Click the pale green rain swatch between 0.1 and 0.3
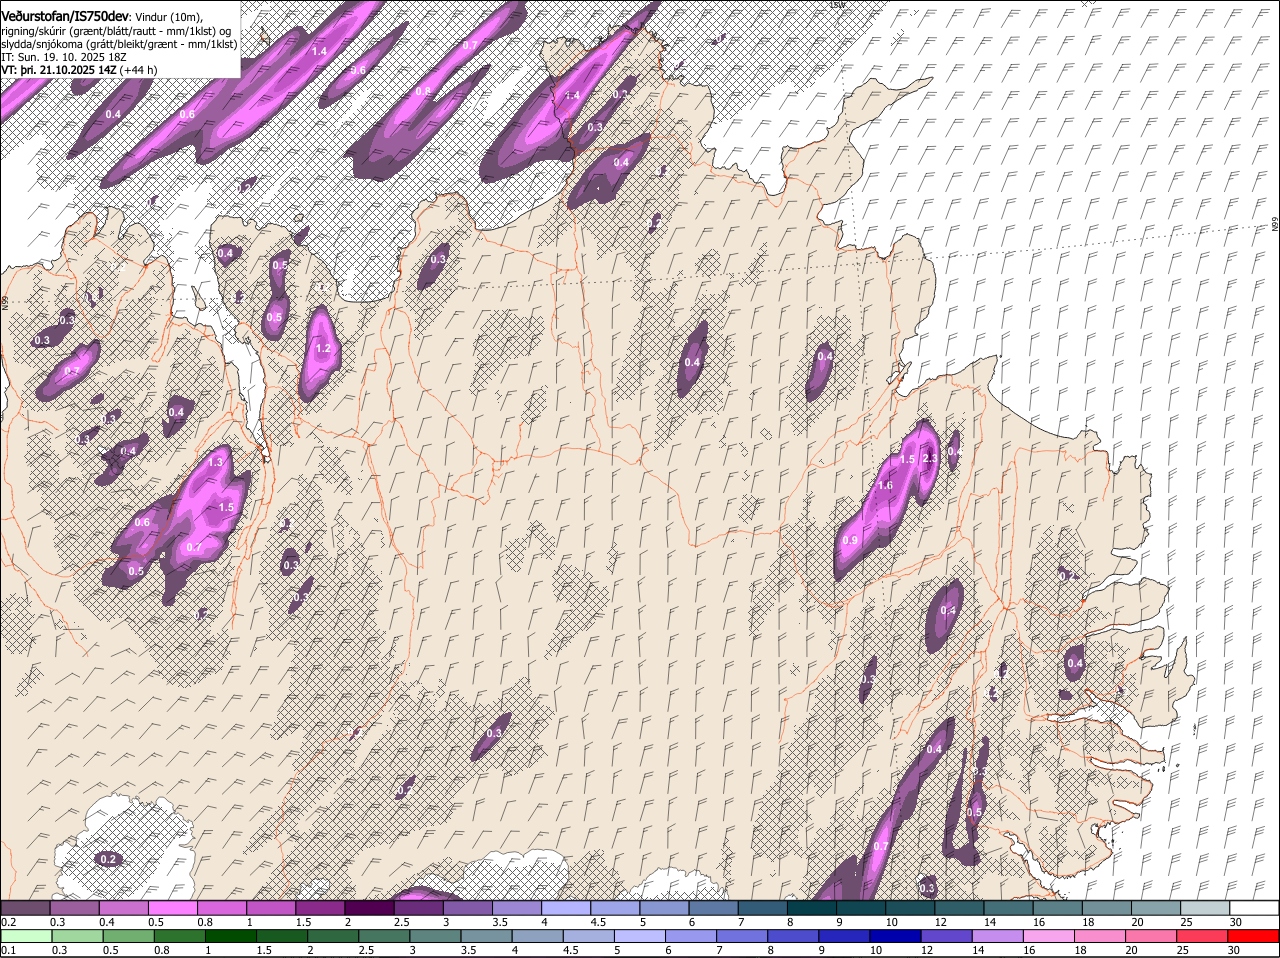This screenshot has height=958, width=1280. click(x=27, y=936)
